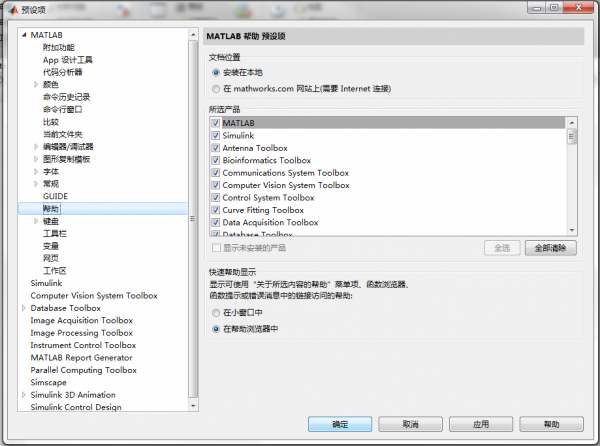The image size is (600, 446).
Task: Toggle the Data Acquisition Toolbox checkbox
Action: pos(215,222)
